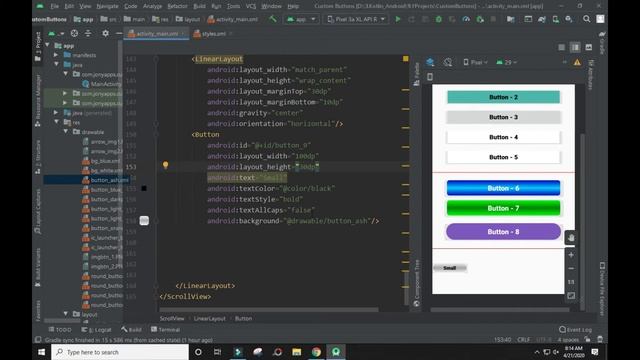The image size is (640, 360).
Task: Open File Explorer from the taskbar
Action: [x=297, y=352]
